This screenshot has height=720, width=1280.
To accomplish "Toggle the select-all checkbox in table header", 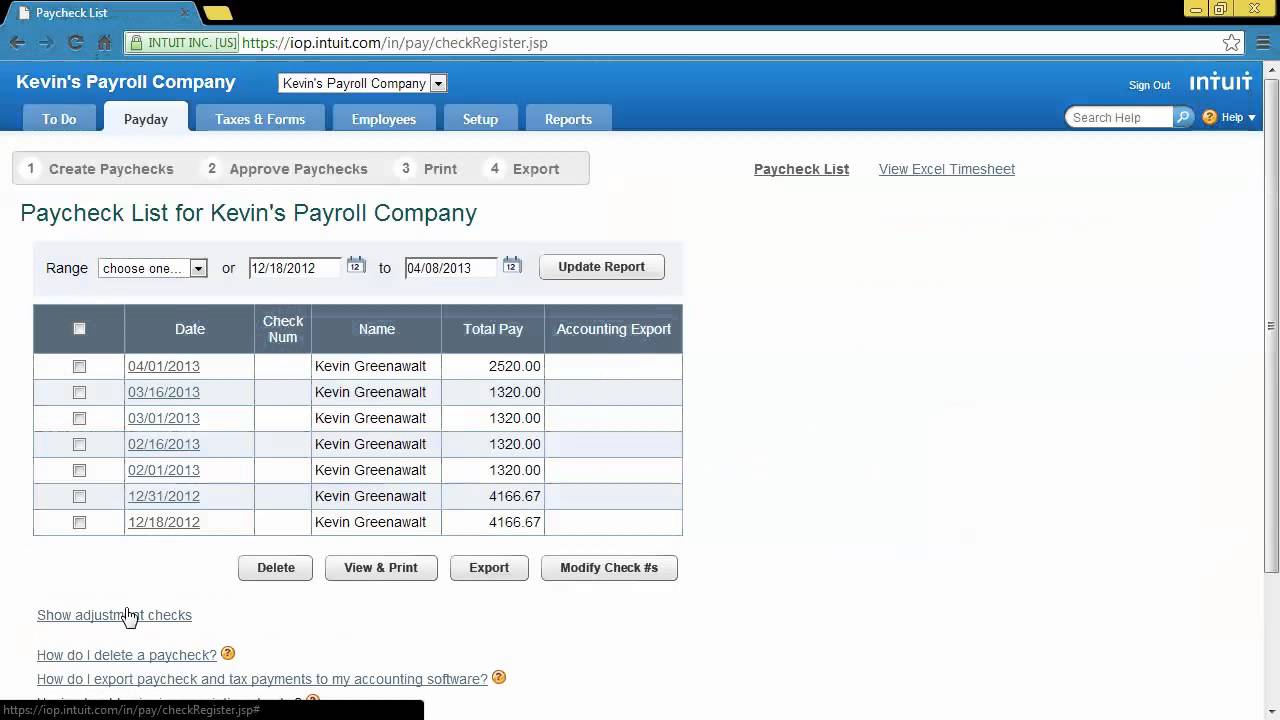I will click(x=79, y=329).
